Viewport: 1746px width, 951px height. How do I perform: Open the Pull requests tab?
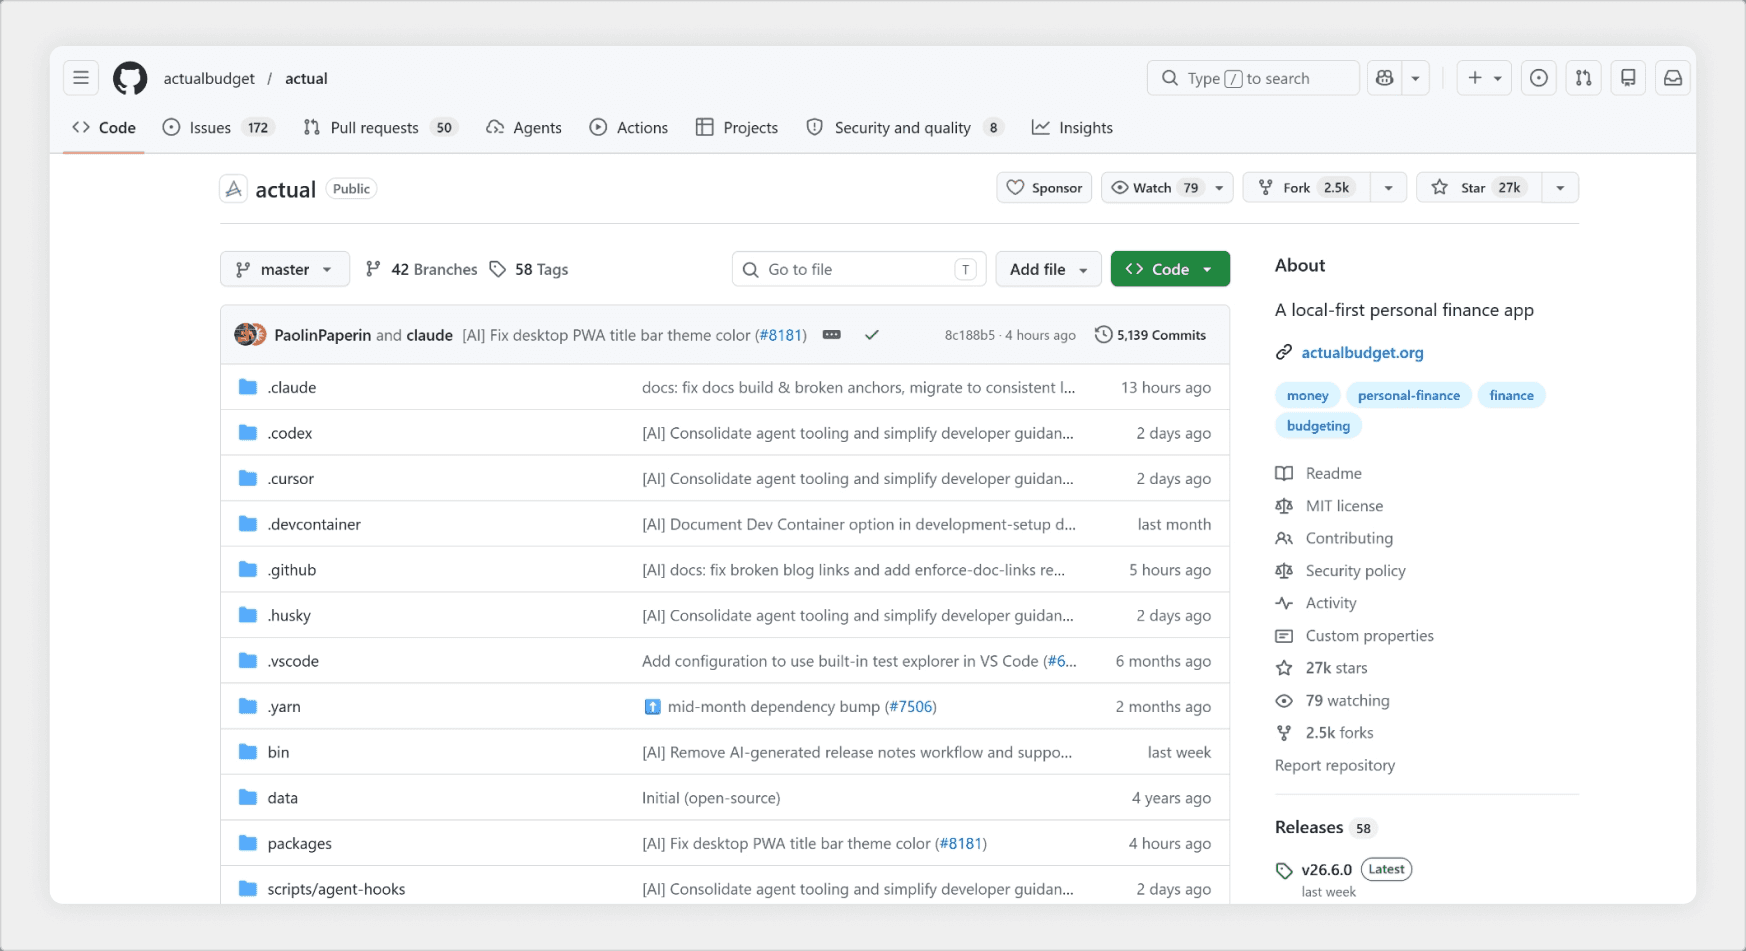click(380, 128)
